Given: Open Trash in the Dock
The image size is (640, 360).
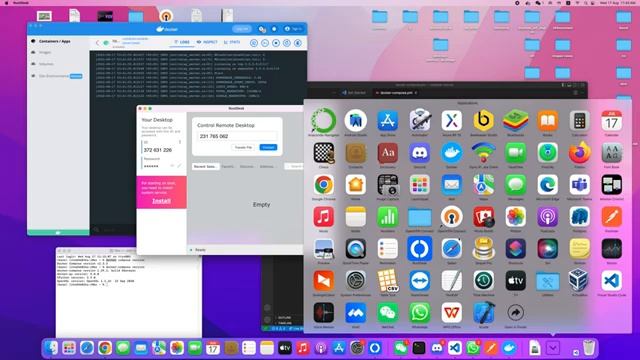Looking at the screenshot, I should point(589,348).
